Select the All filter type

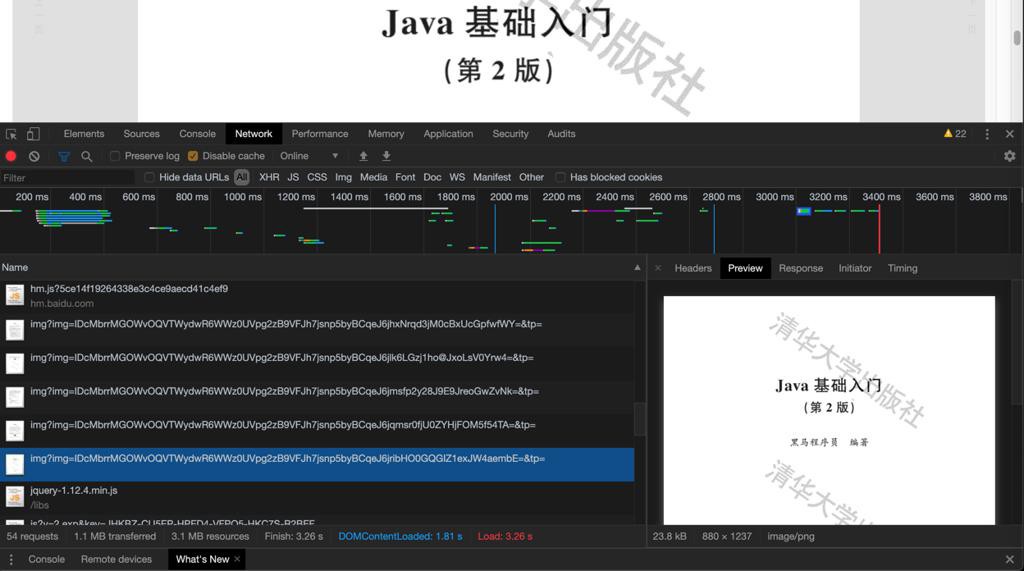point(242,177)
